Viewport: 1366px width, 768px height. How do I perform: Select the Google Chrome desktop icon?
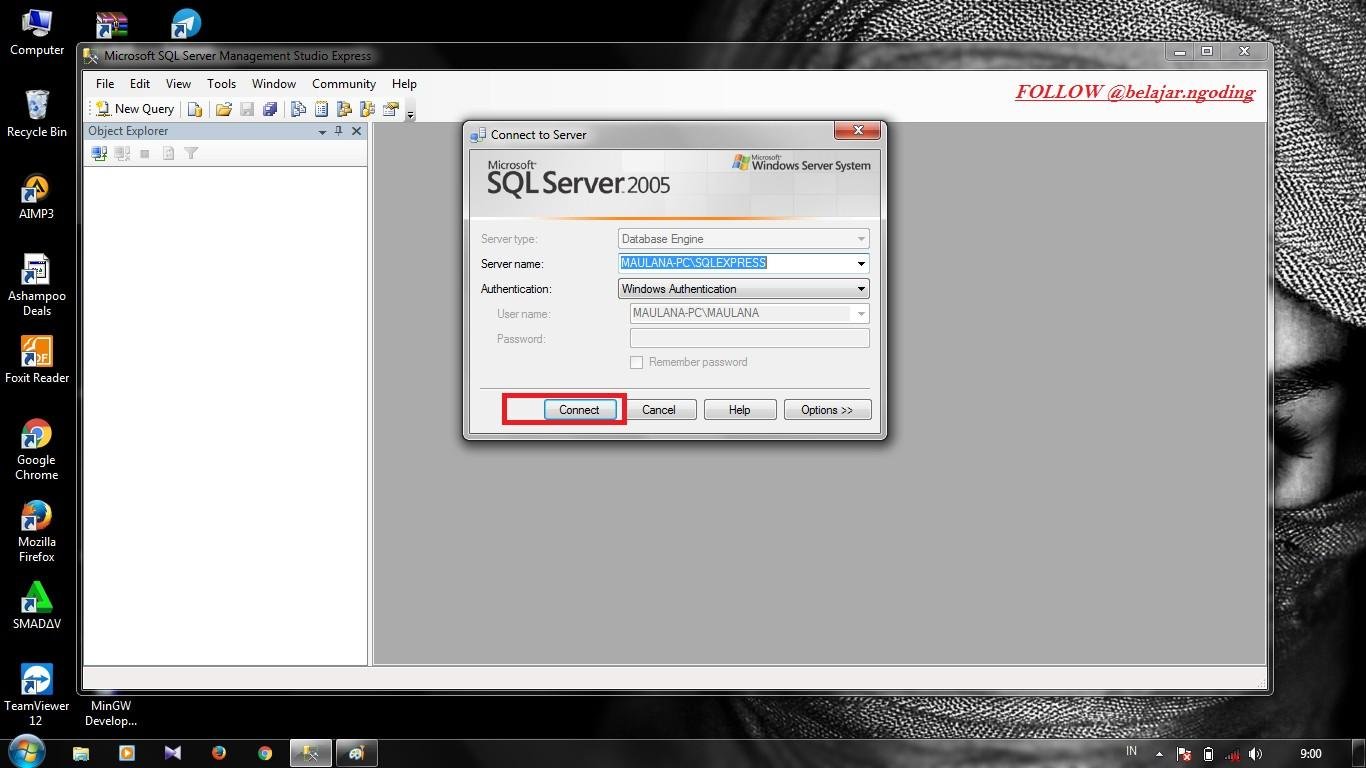click(37, 450)
